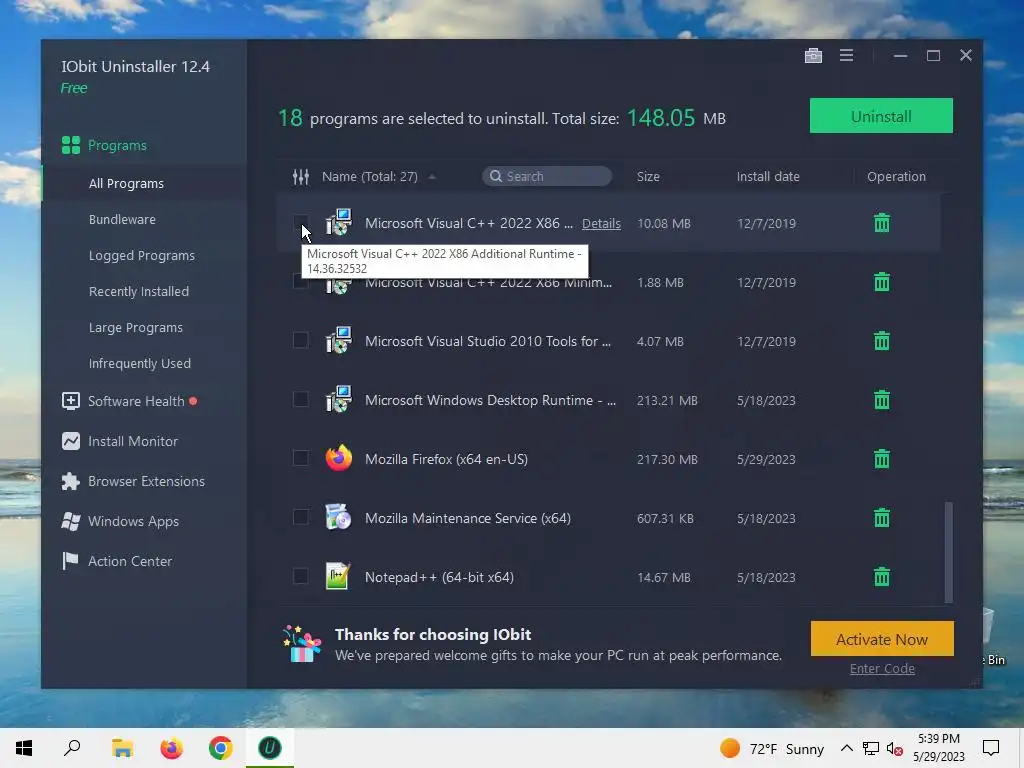Delete Microsoft Visual C++ 2022 X86 Additional via trash icon

pyautogui.click(x=882, y=223)
